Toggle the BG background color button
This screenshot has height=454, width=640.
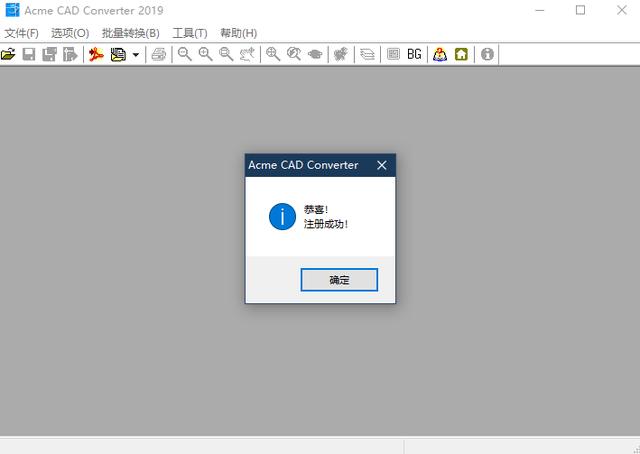tap(414, 54)
